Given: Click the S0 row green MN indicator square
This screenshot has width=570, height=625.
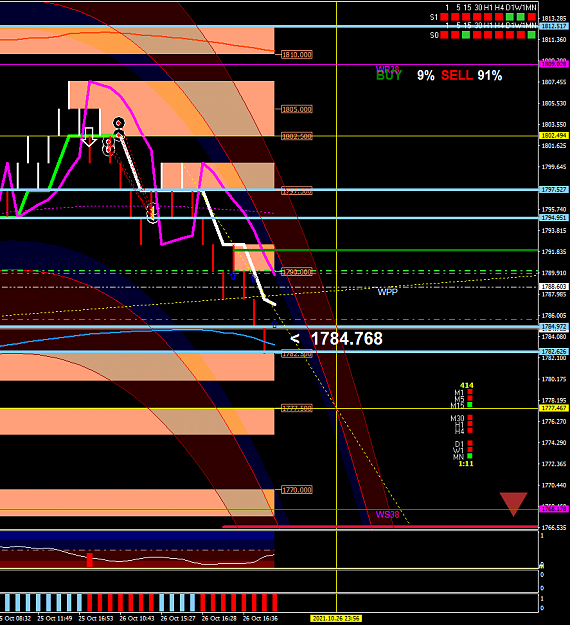Looking at the screenshot, I should pos(531,35).
